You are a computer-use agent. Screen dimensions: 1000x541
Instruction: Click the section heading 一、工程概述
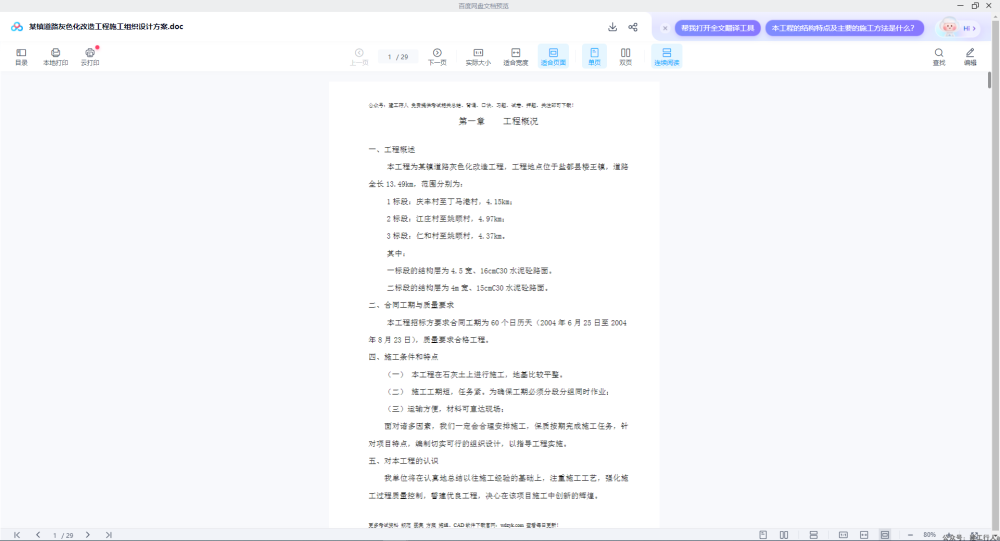(392, 149)
